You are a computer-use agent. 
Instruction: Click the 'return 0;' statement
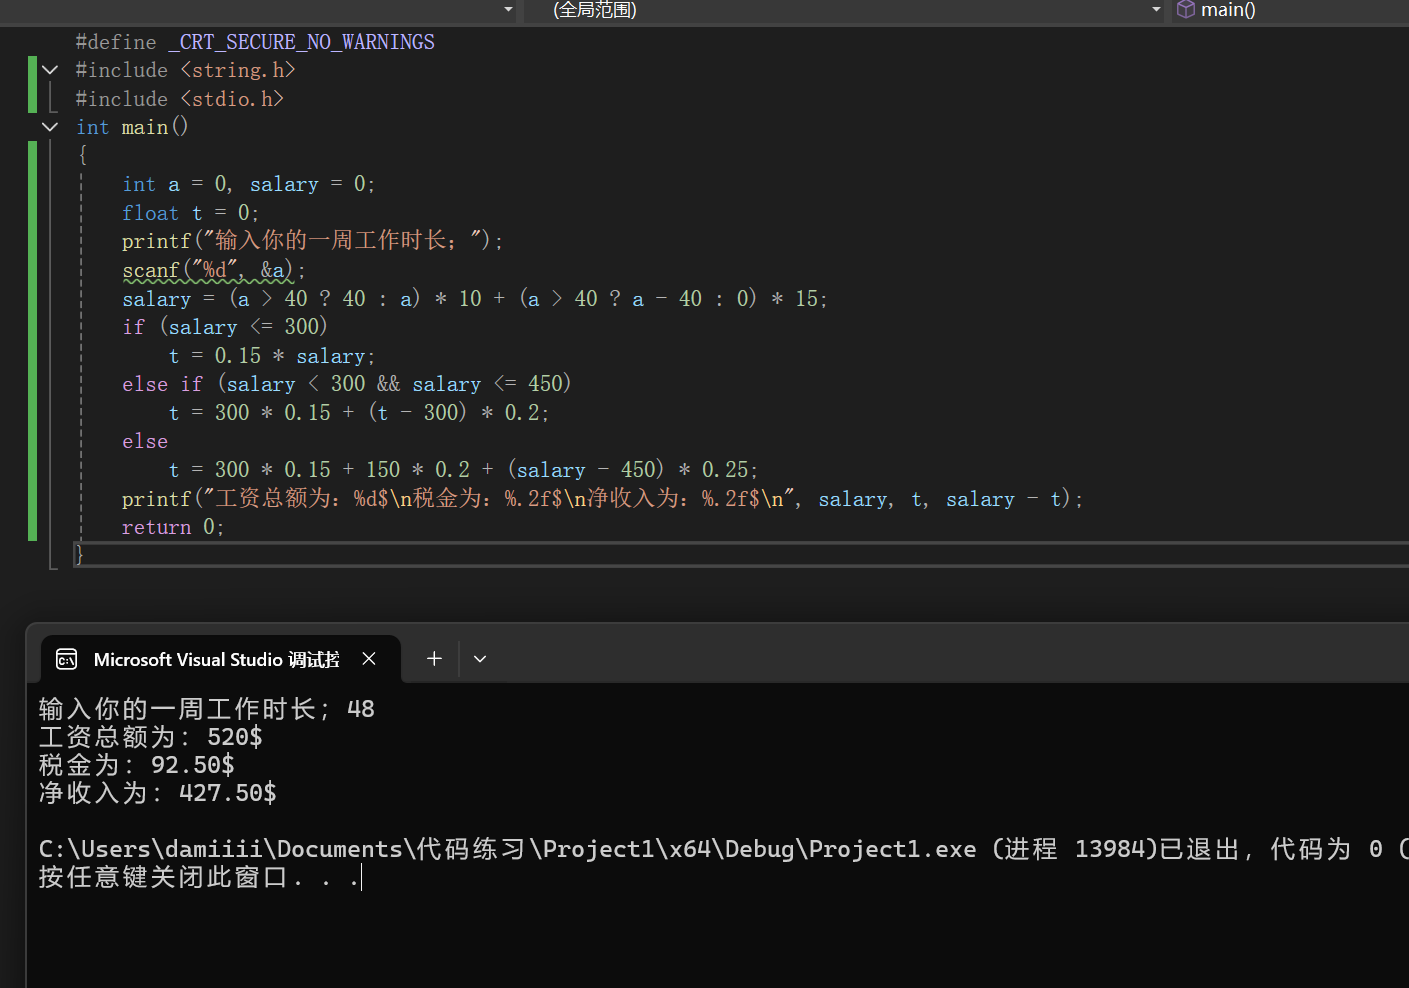coord(173,527)
